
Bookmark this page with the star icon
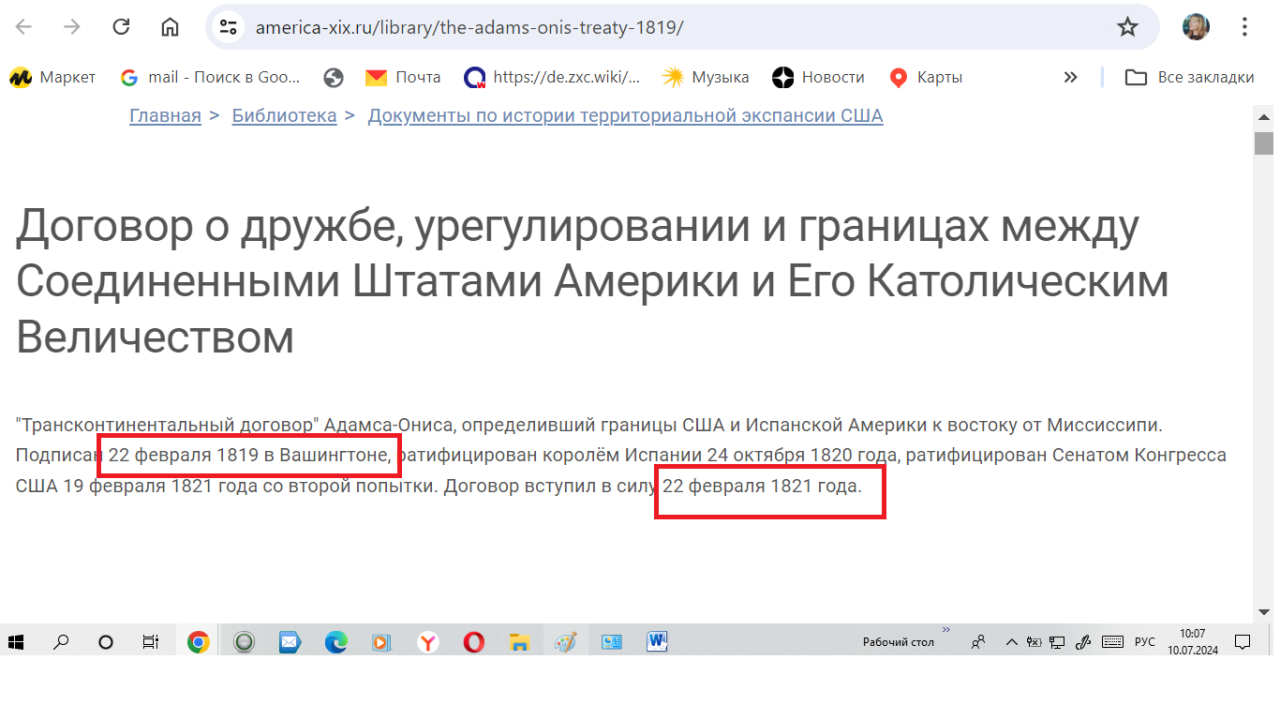[x=1128, y=27]
